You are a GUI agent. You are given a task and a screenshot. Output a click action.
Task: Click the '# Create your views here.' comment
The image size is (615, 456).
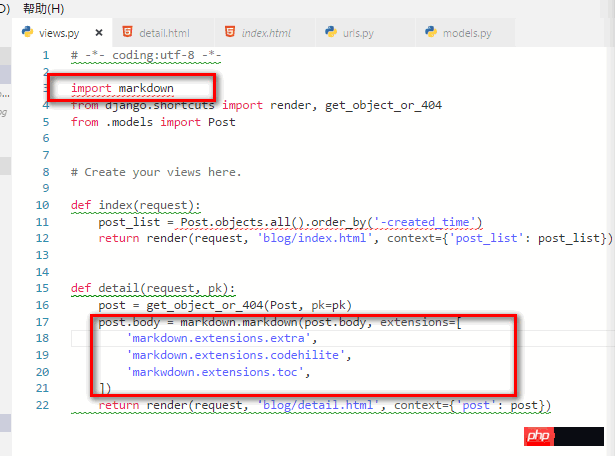pyautogui.click(x=156, y=172)
